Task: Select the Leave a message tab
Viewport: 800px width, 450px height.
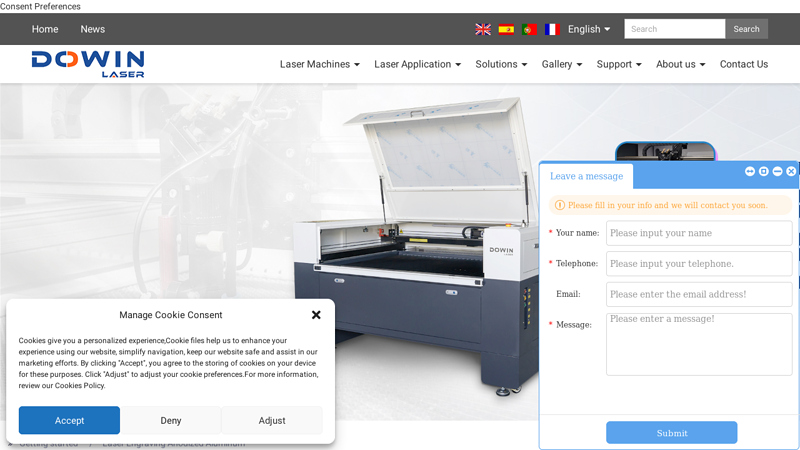Action: [586, 176]
